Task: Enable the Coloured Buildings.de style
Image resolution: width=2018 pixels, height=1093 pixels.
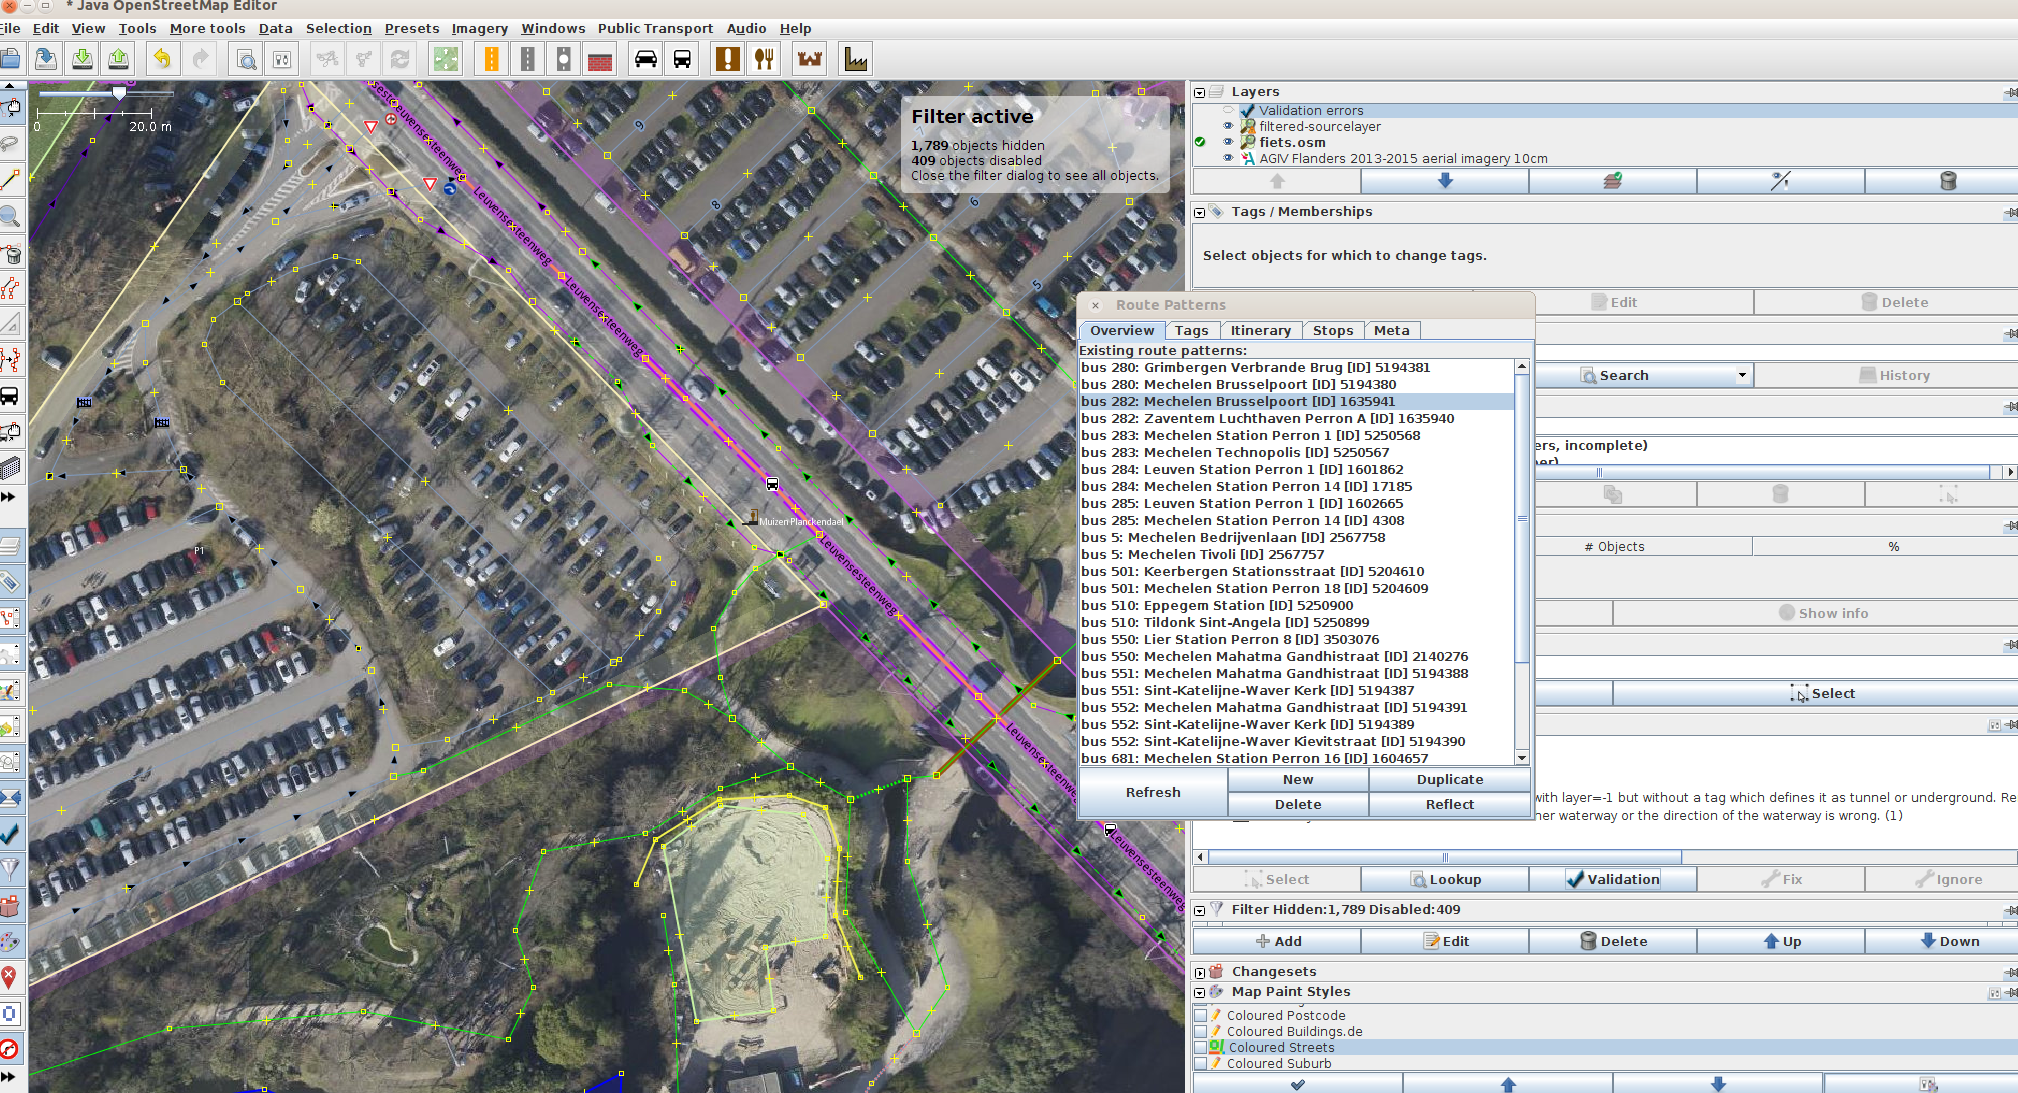Action: pos(1201,1031)
